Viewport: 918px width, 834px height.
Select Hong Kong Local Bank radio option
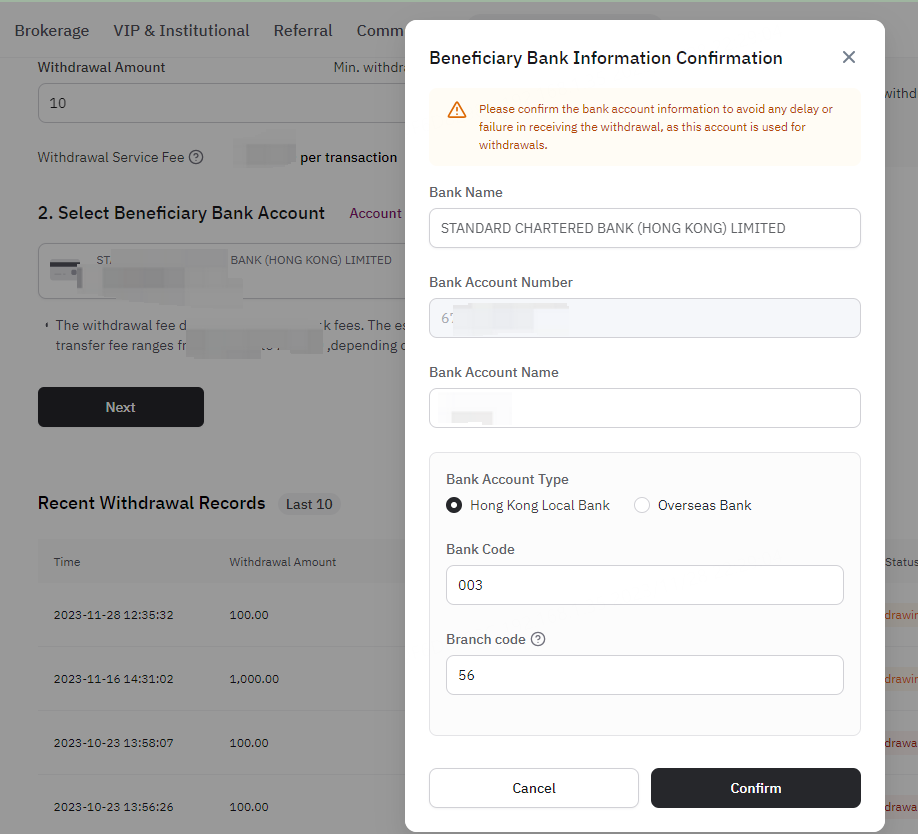tap(454, 505)
